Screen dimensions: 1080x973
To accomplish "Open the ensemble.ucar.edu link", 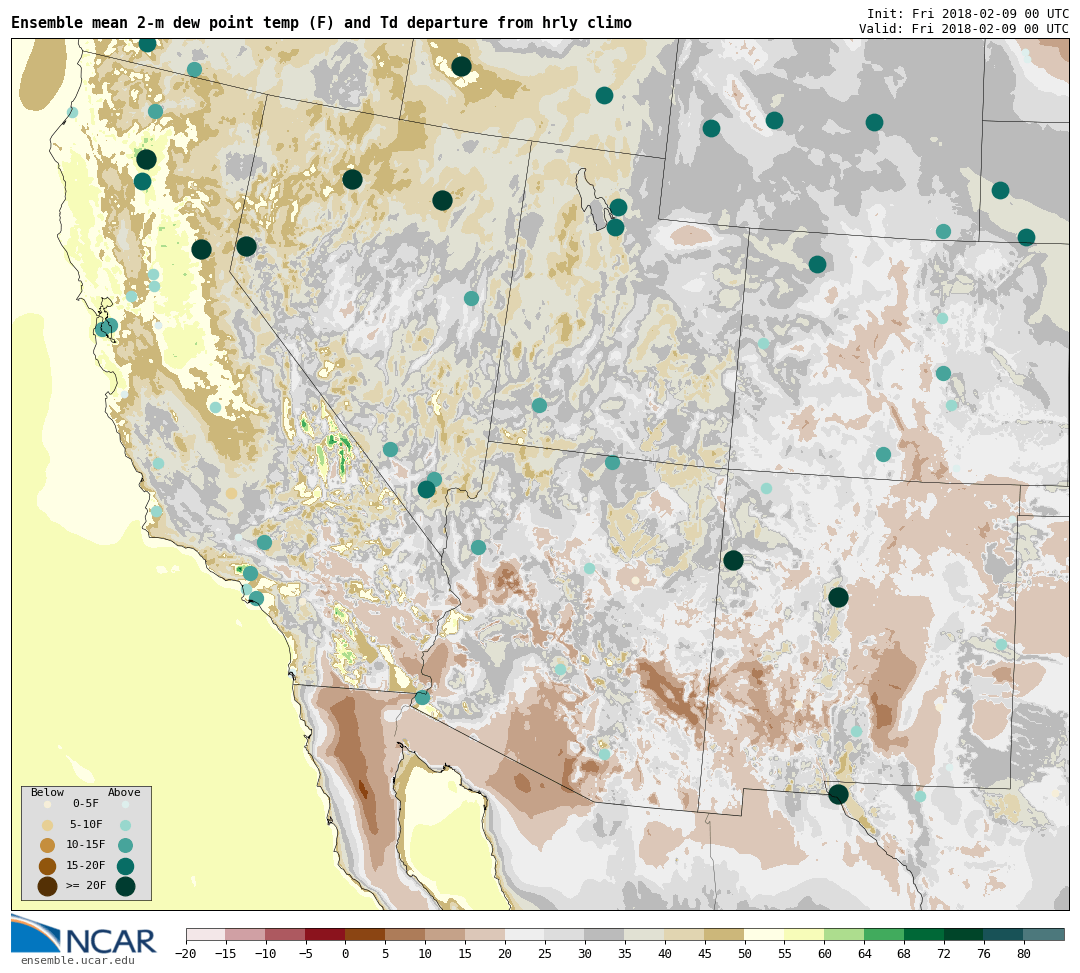I will pos(77,961).
